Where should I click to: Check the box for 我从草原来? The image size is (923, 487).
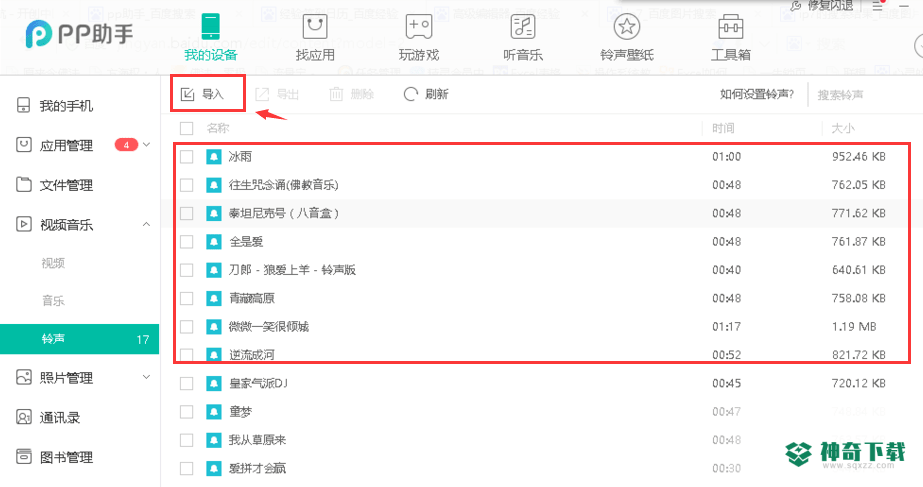pyautogui.click(x=187, y=440)
